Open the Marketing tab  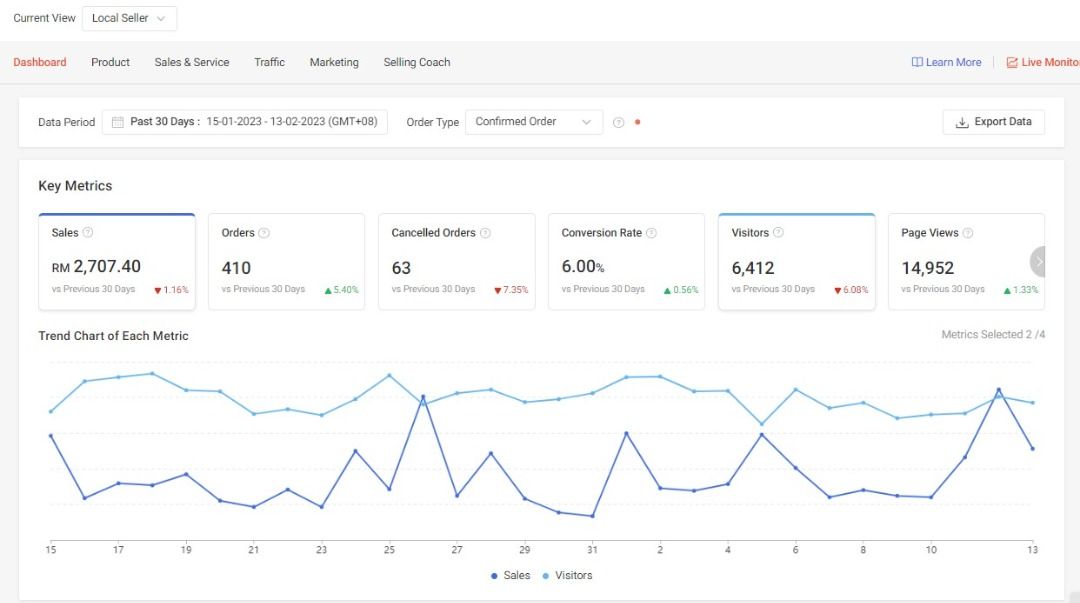tap(334, 62)
